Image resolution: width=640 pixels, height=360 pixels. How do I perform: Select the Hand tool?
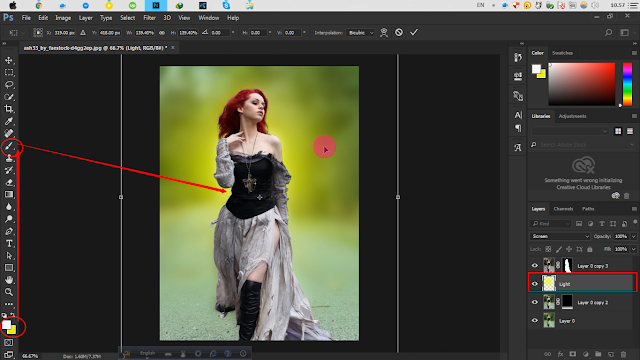(9, 280)
